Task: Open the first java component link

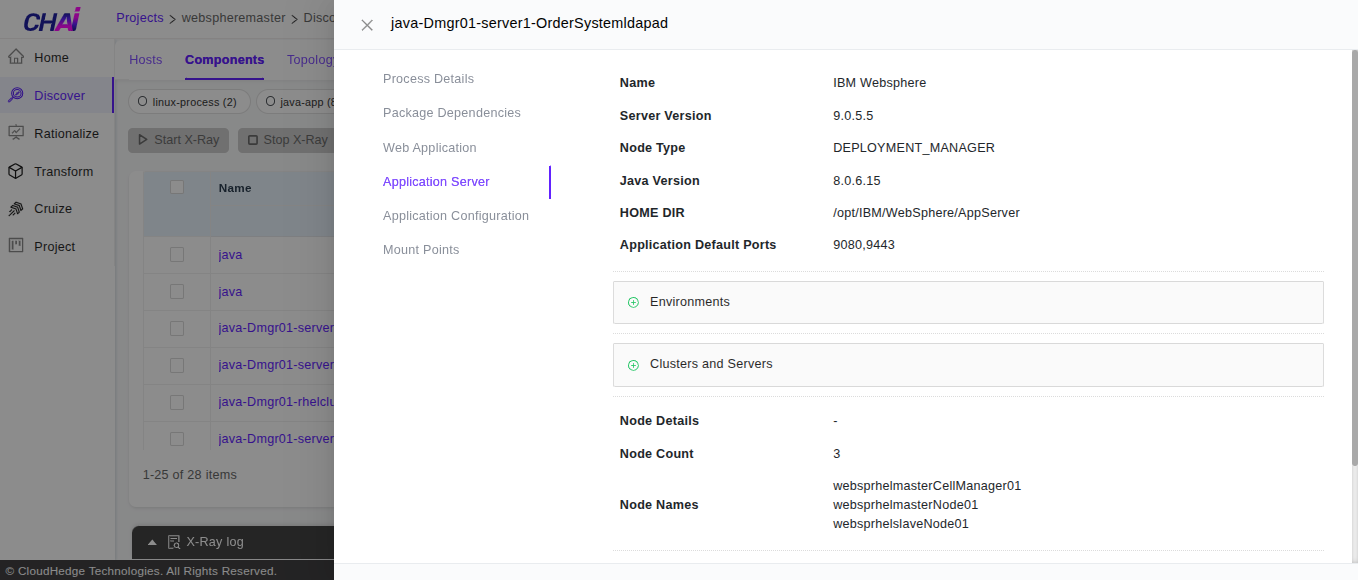Action: [230, 255]
